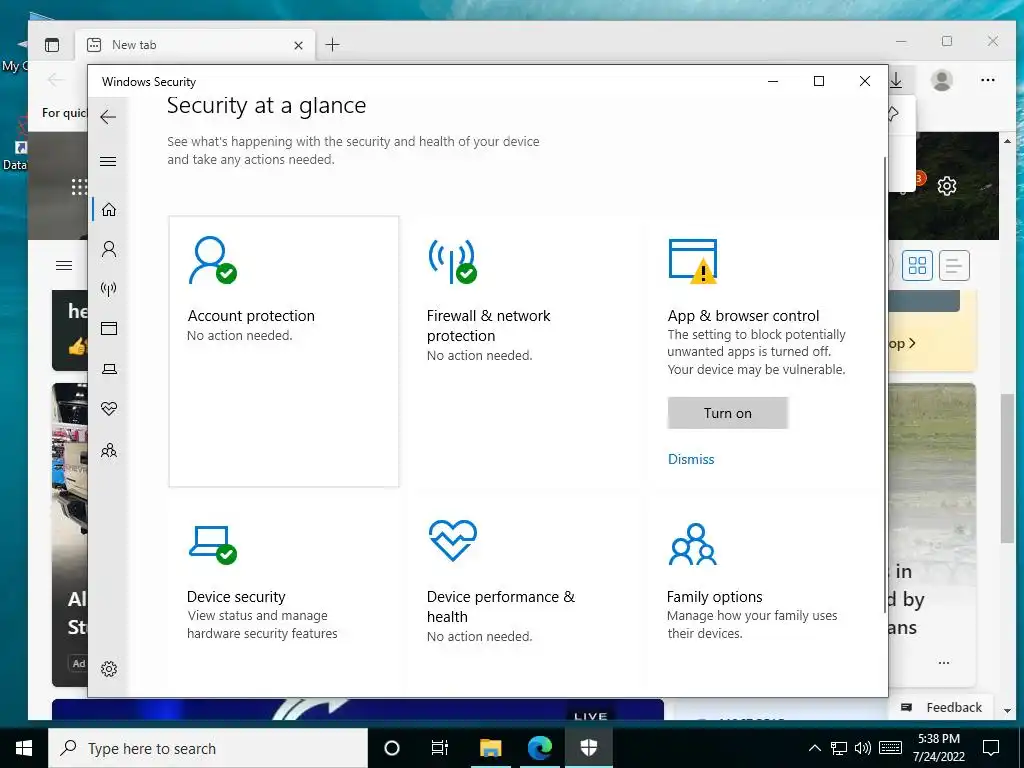Open Edge Settings and more menu
1024x768 pixels.
pos(987,80)
